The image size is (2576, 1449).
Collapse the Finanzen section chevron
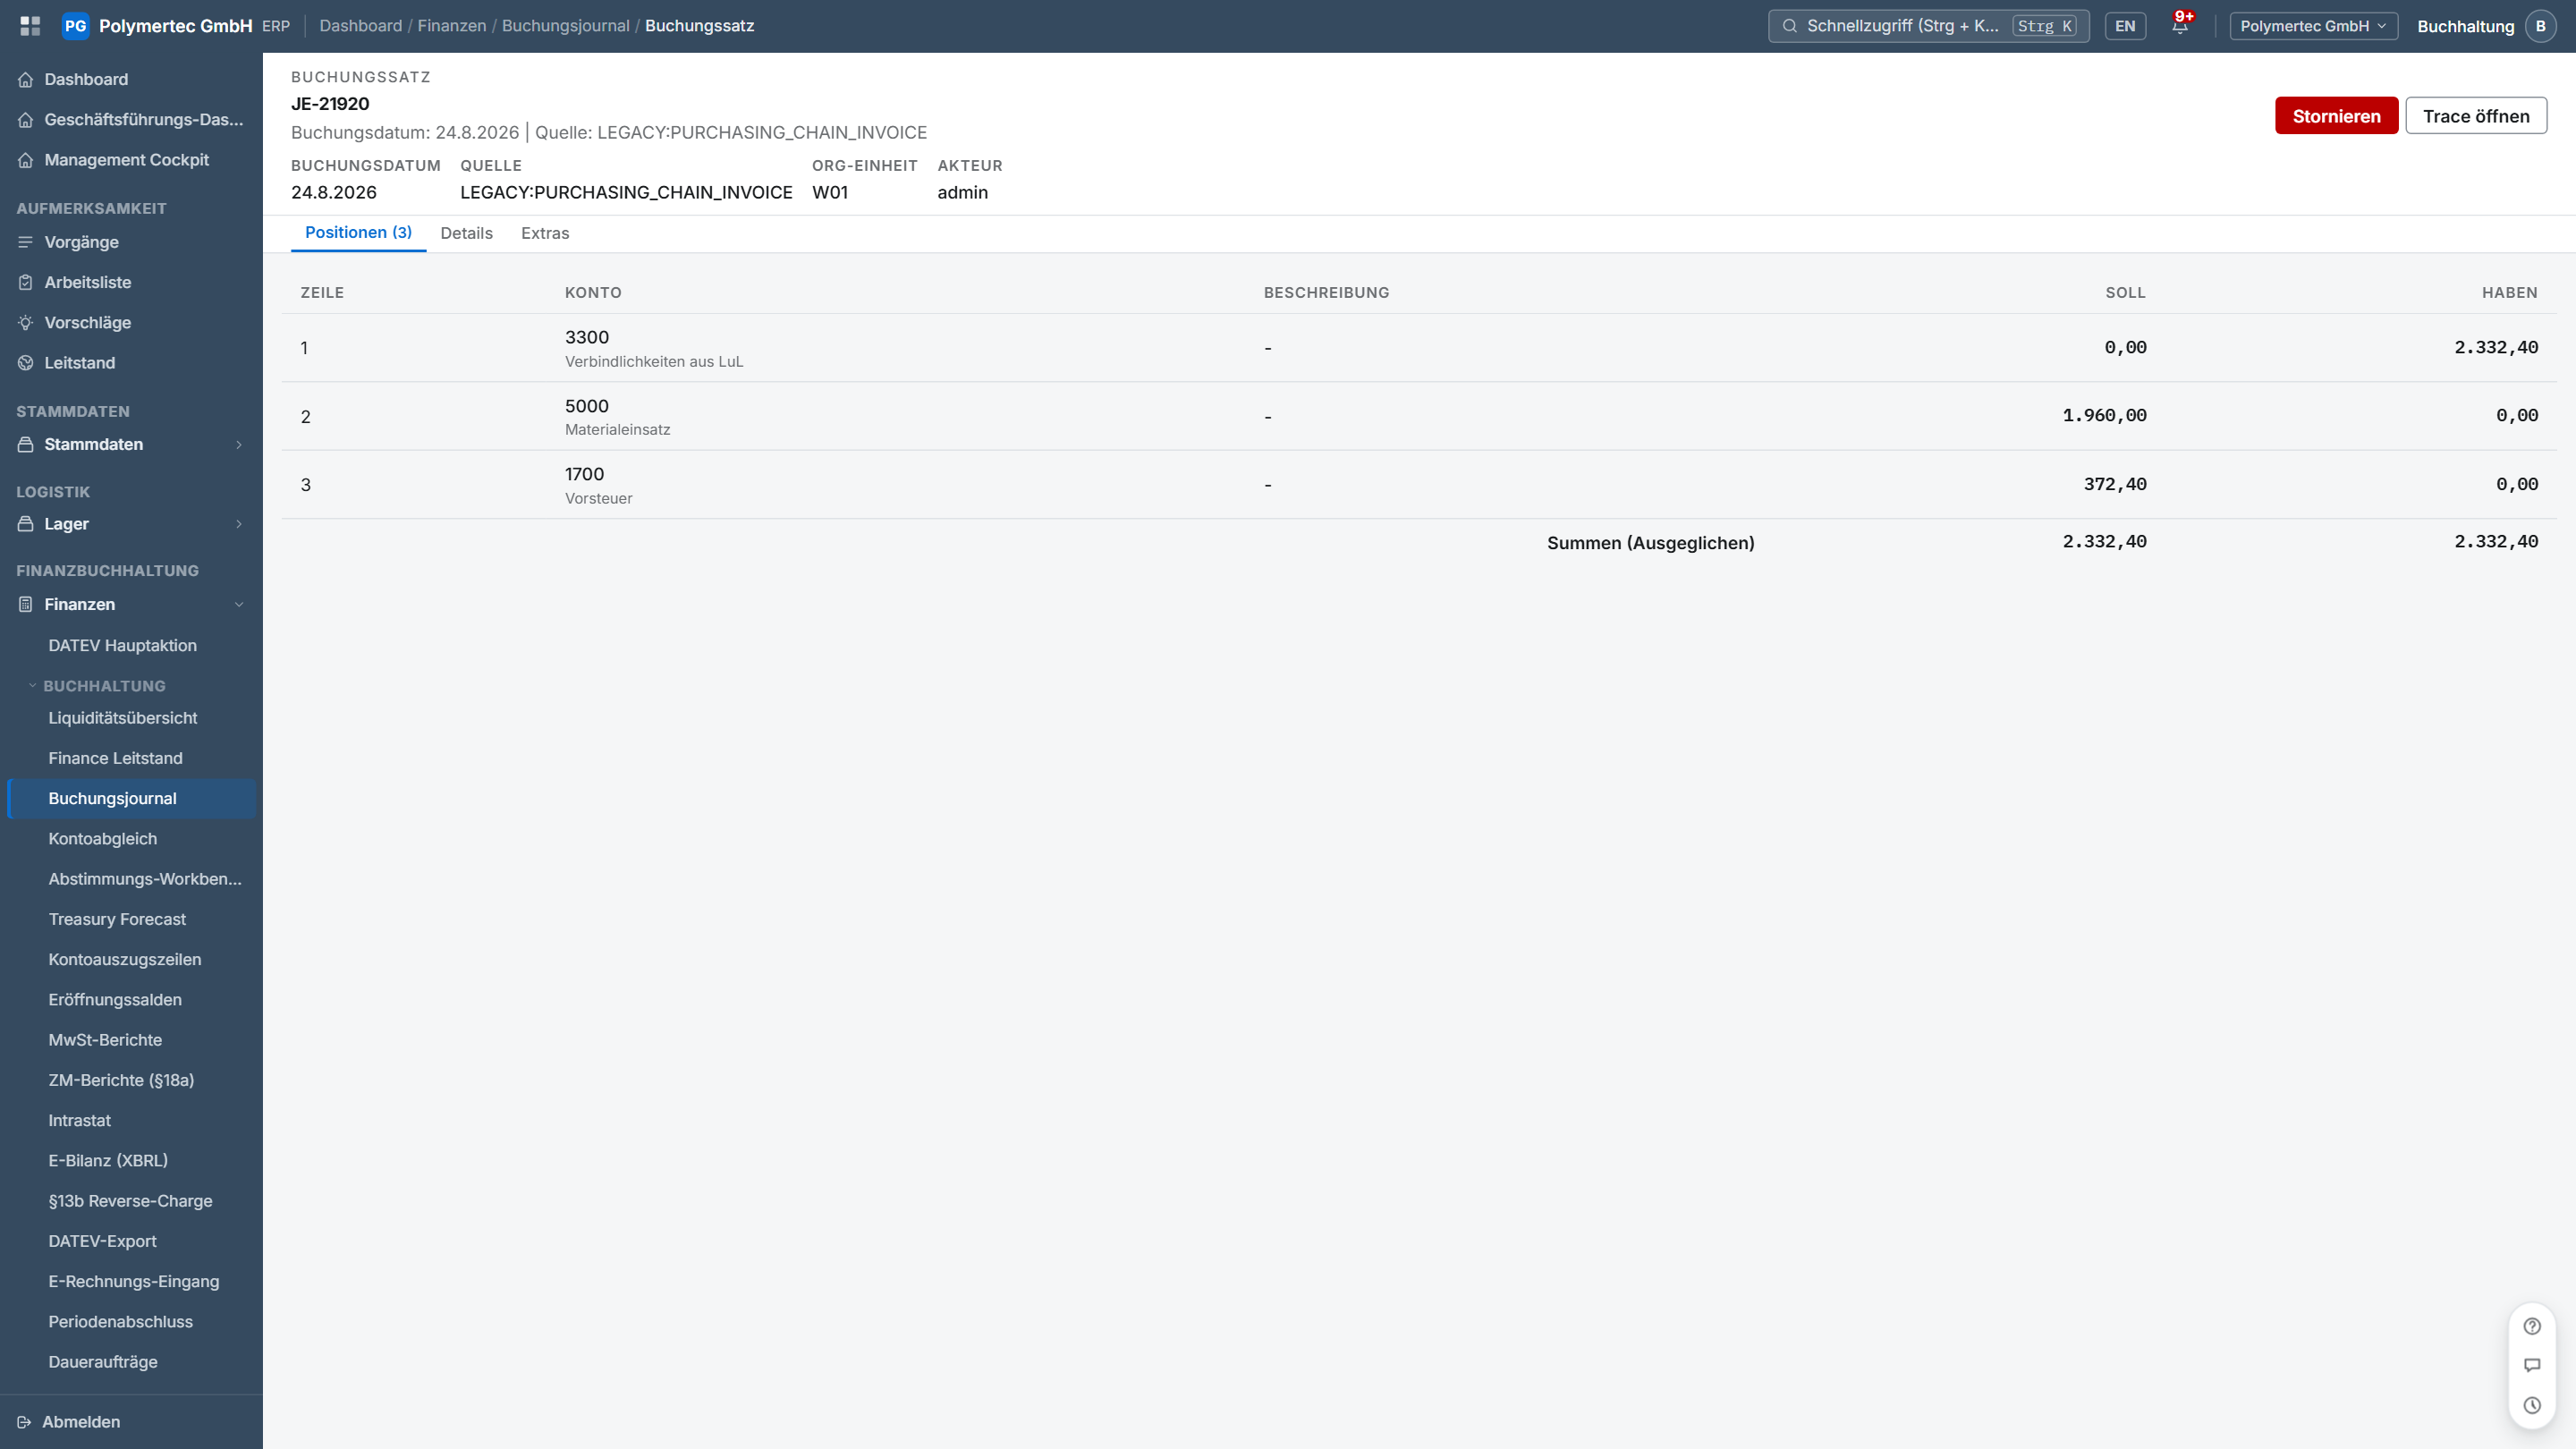[x=239, y=604]
